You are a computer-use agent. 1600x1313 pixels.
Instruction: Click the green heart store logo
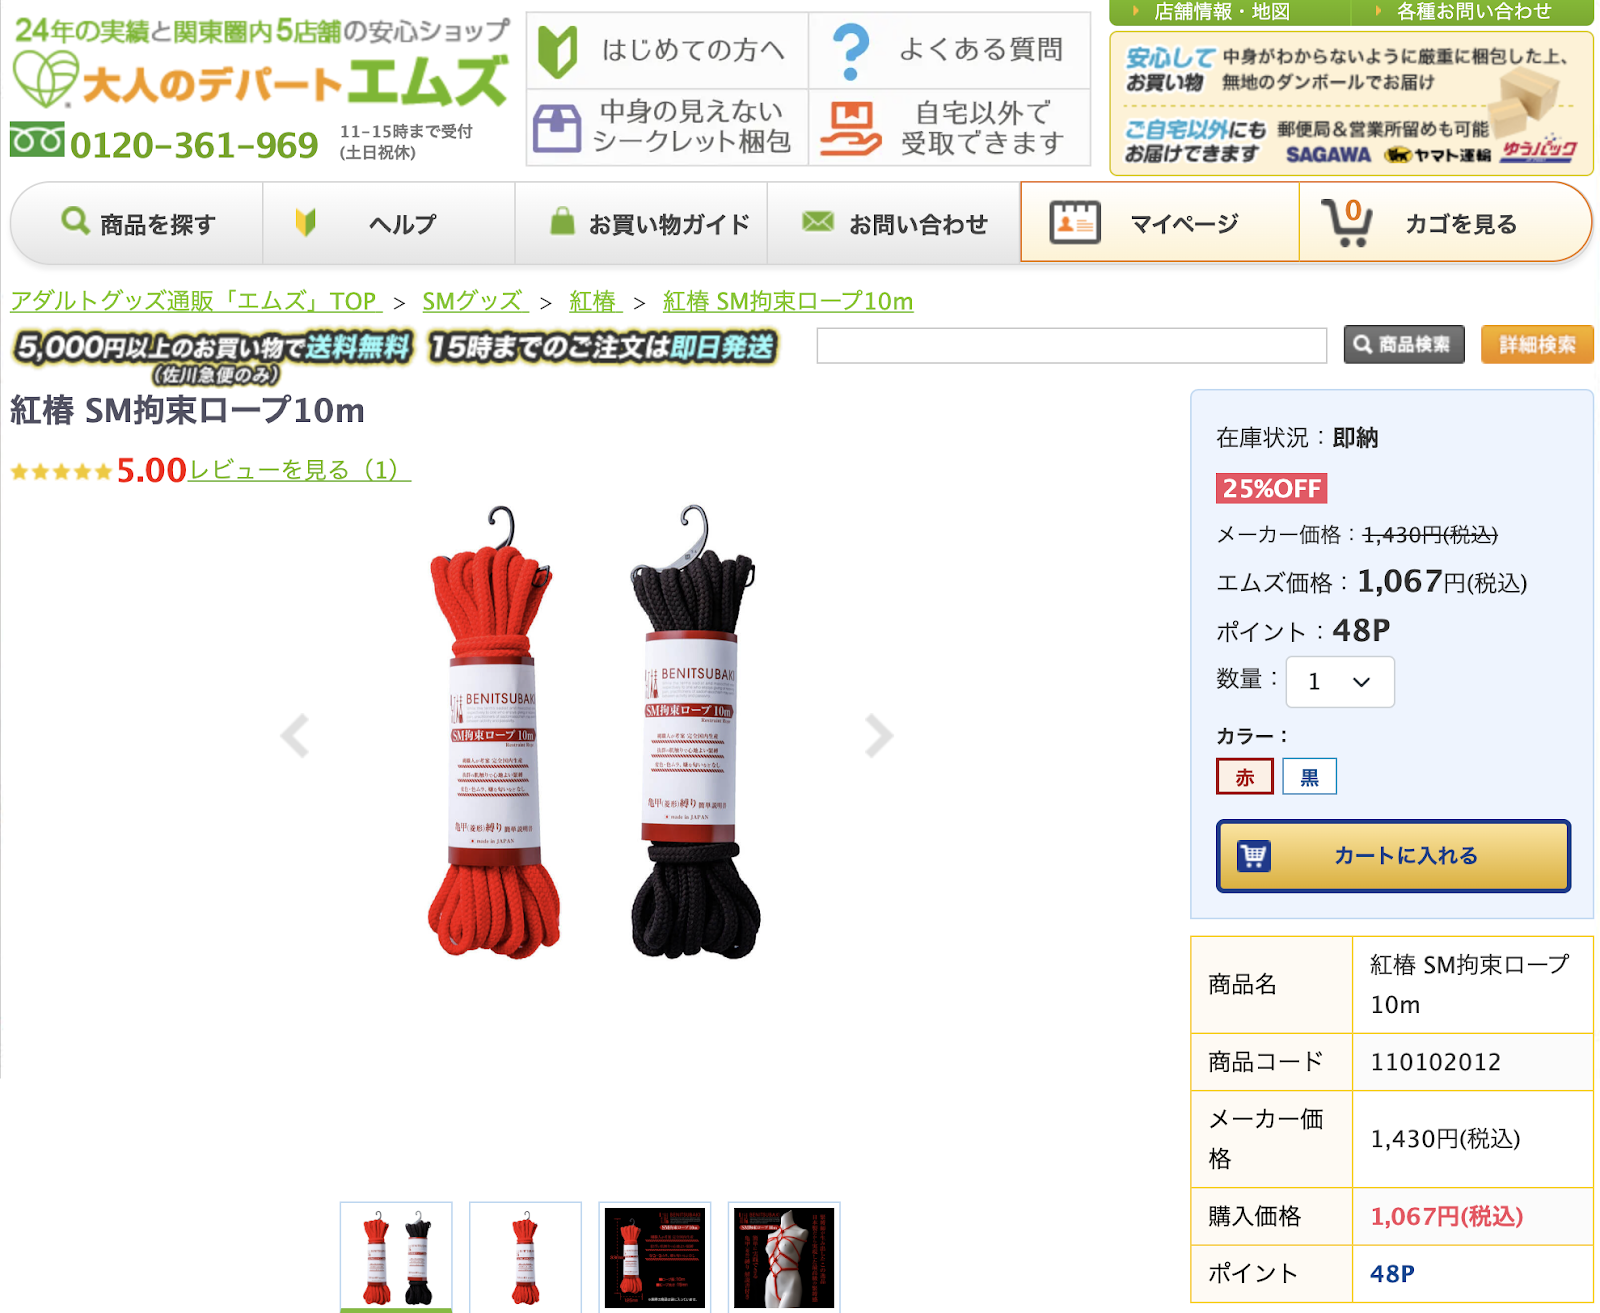point(45,77)
